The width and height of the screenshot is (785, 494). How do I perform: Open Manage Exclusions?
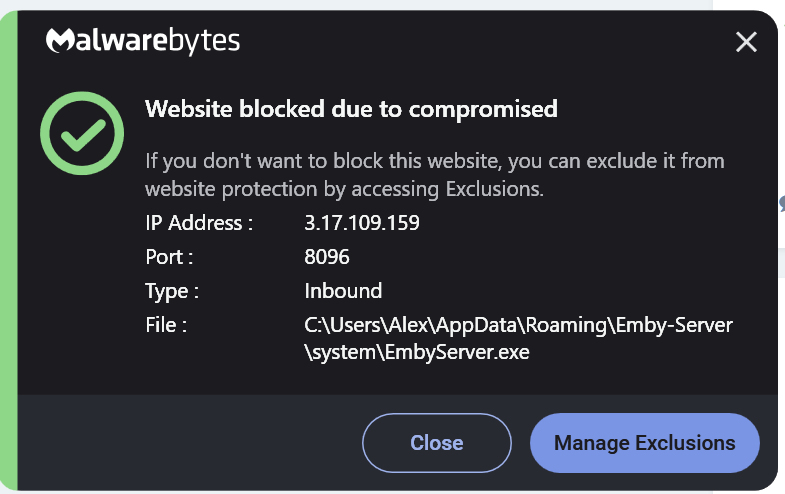tap(644, 443)
